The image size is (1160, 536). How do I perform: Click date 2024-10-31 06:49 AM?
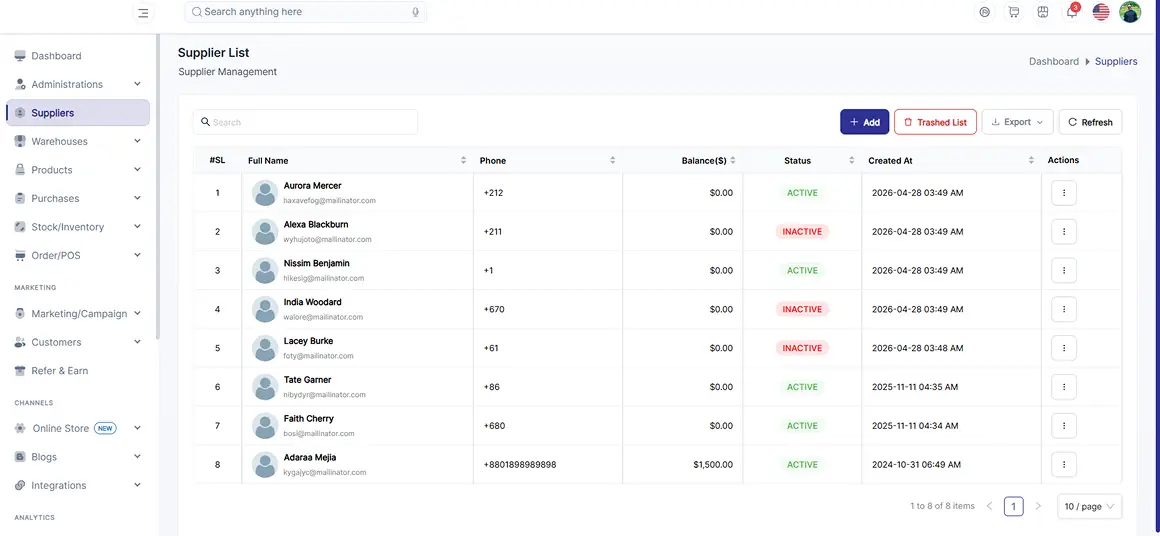coord(917,465)
